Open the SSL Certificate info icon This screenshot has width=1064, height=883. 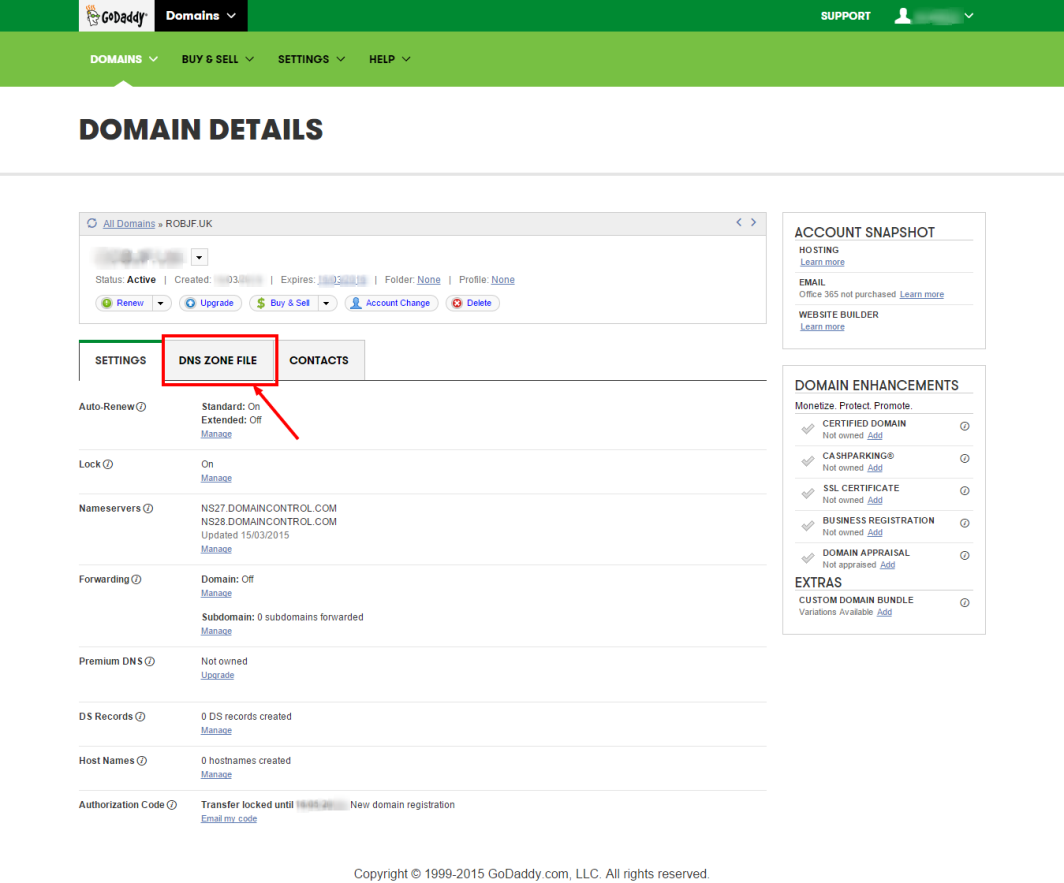964,490
